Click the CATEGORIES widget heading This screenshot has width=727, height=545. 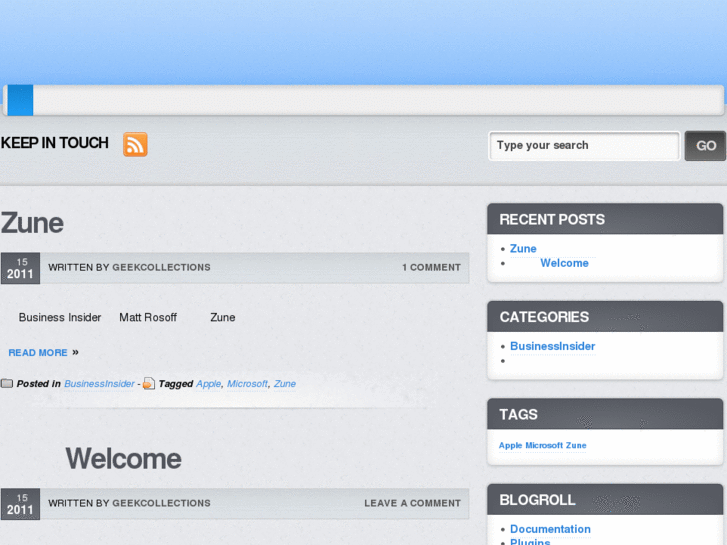coord(544,317)
